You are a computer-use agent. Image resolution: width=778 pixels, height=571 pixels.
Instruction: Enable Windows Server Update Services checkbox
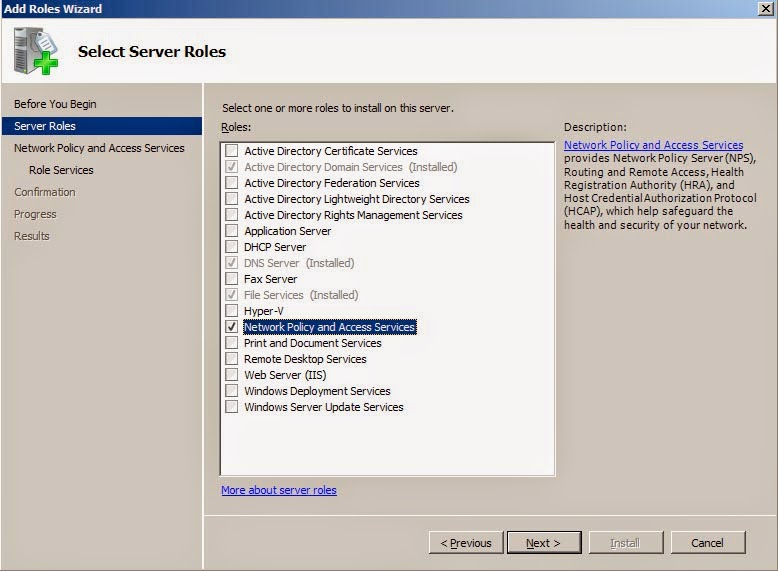tap(231, 407)
